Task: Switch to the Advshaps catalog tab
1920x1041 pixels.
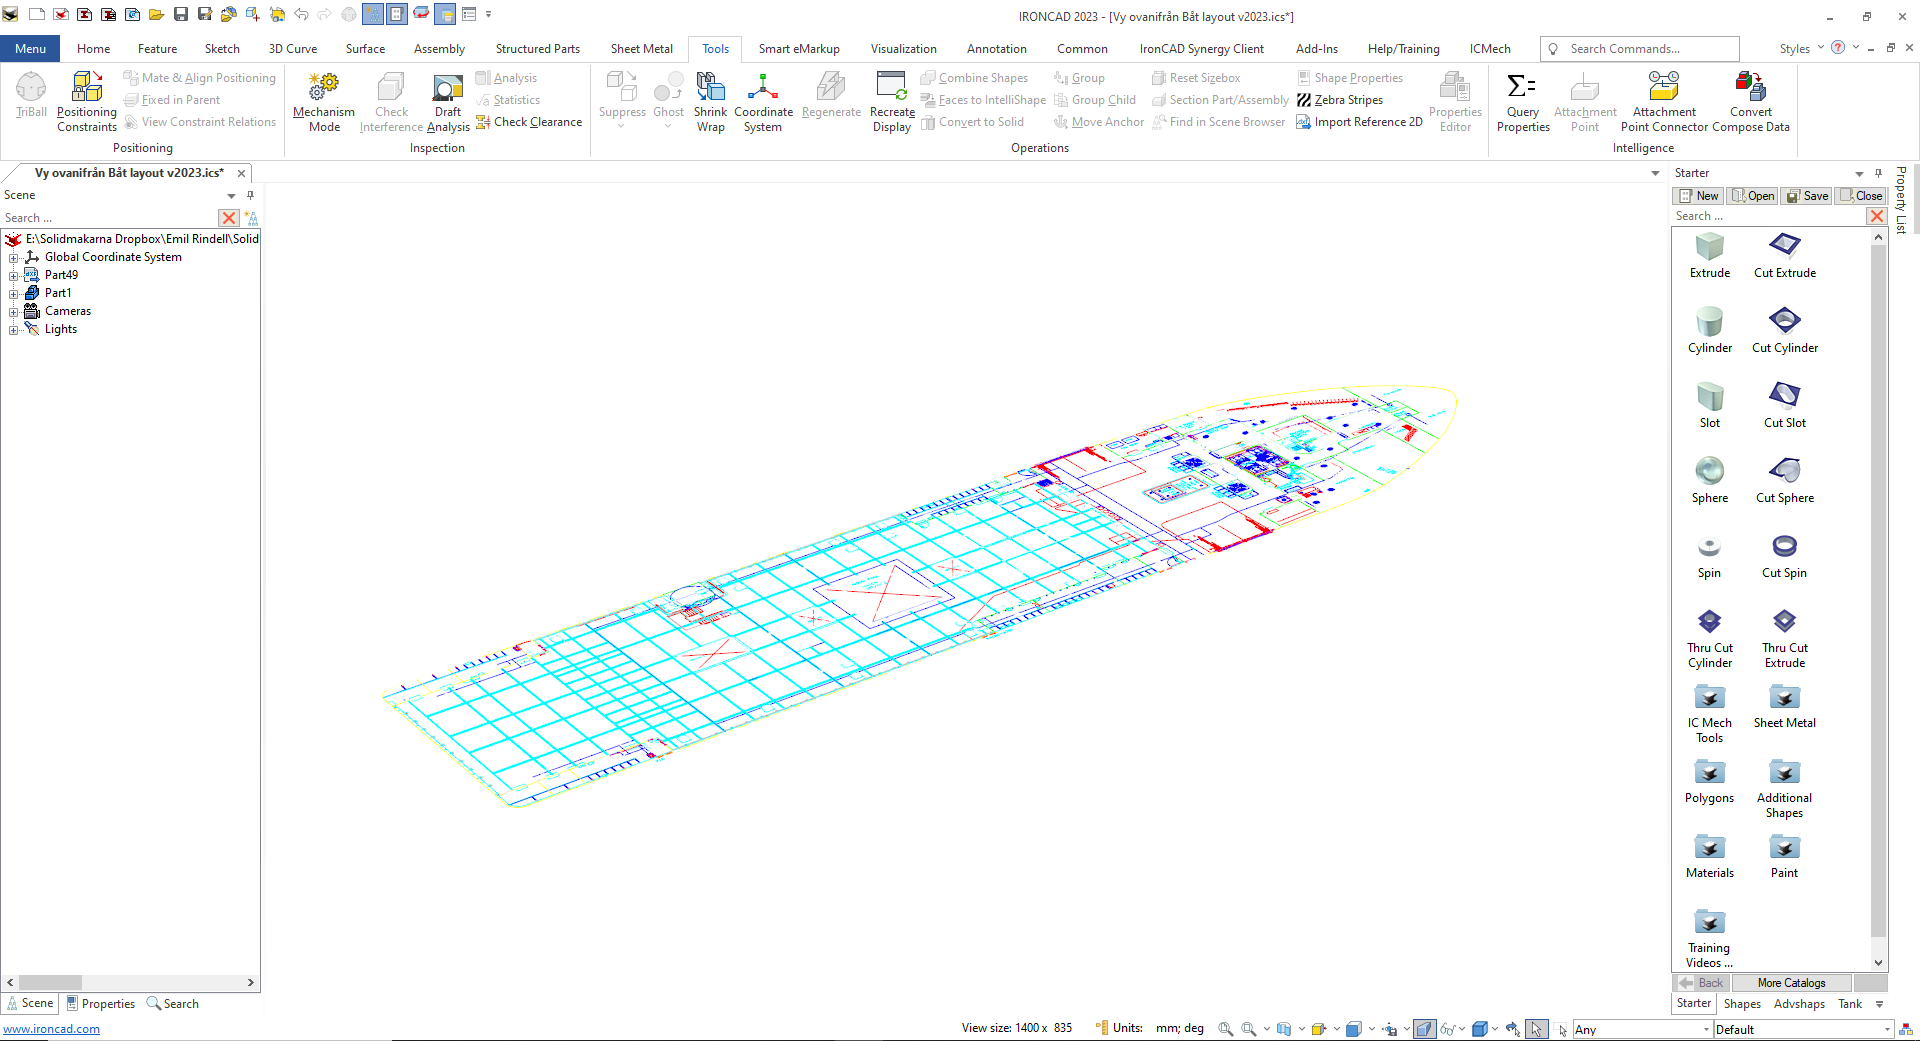Action: [x=1799, y=1004]
